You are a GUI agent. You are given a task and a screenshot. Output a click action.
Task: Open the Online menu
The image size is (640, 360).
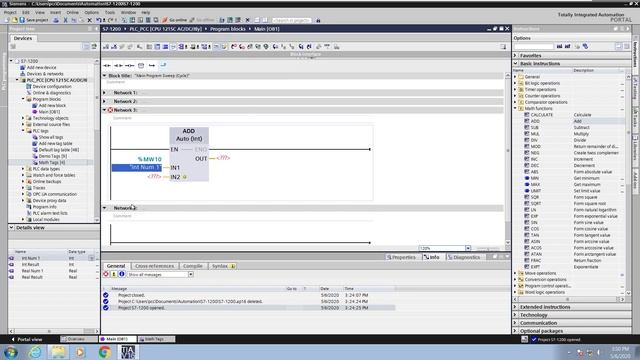[x=72, y=13]
